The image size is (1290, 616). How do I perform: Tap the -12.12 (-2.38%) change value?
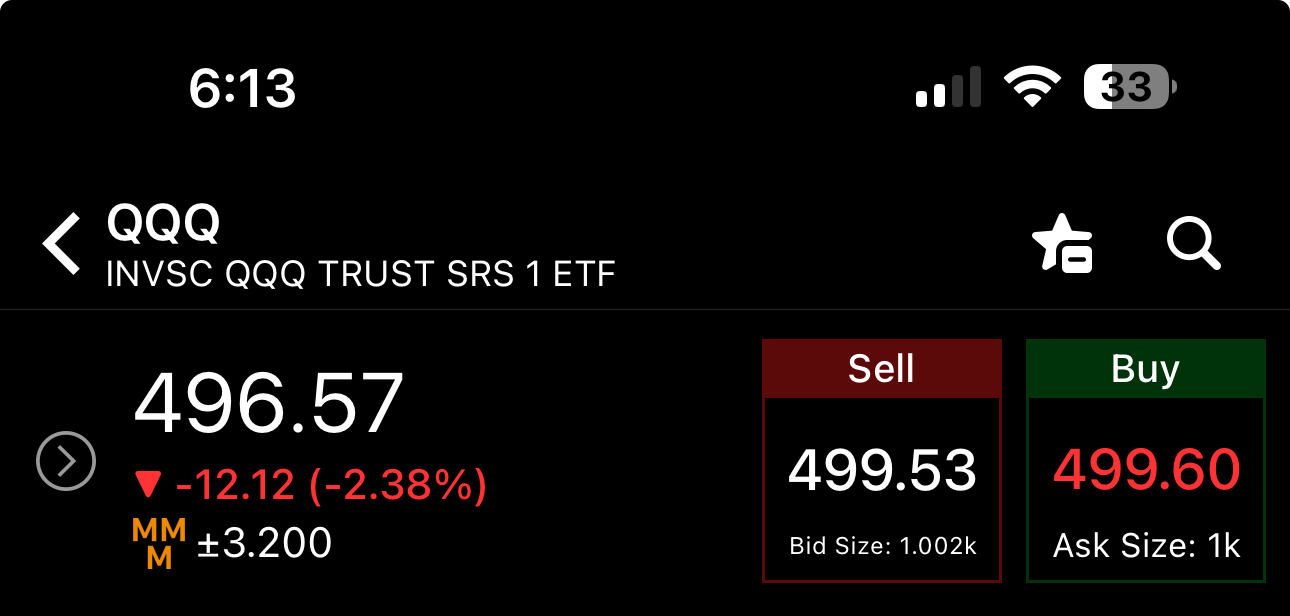331,486
